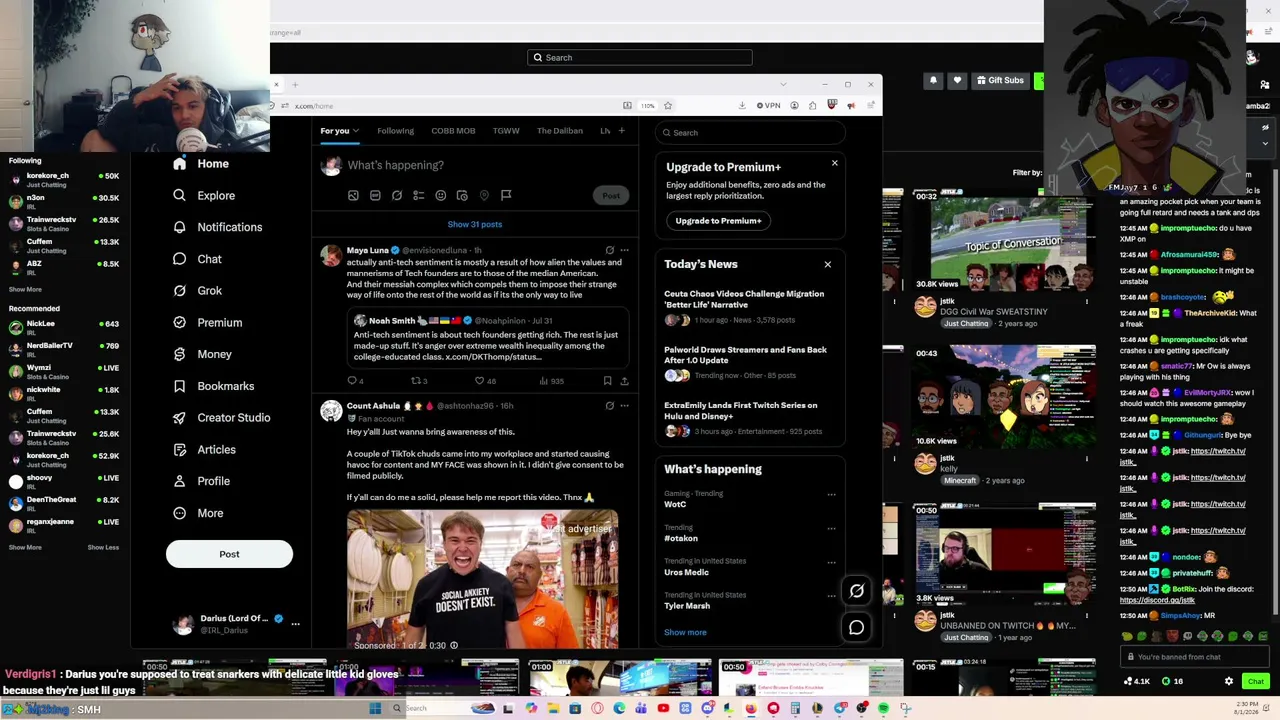The height and width of the screenshot is (720, 1280).
Task: Click Show more under What's happening
Action: tap(685, 632)
